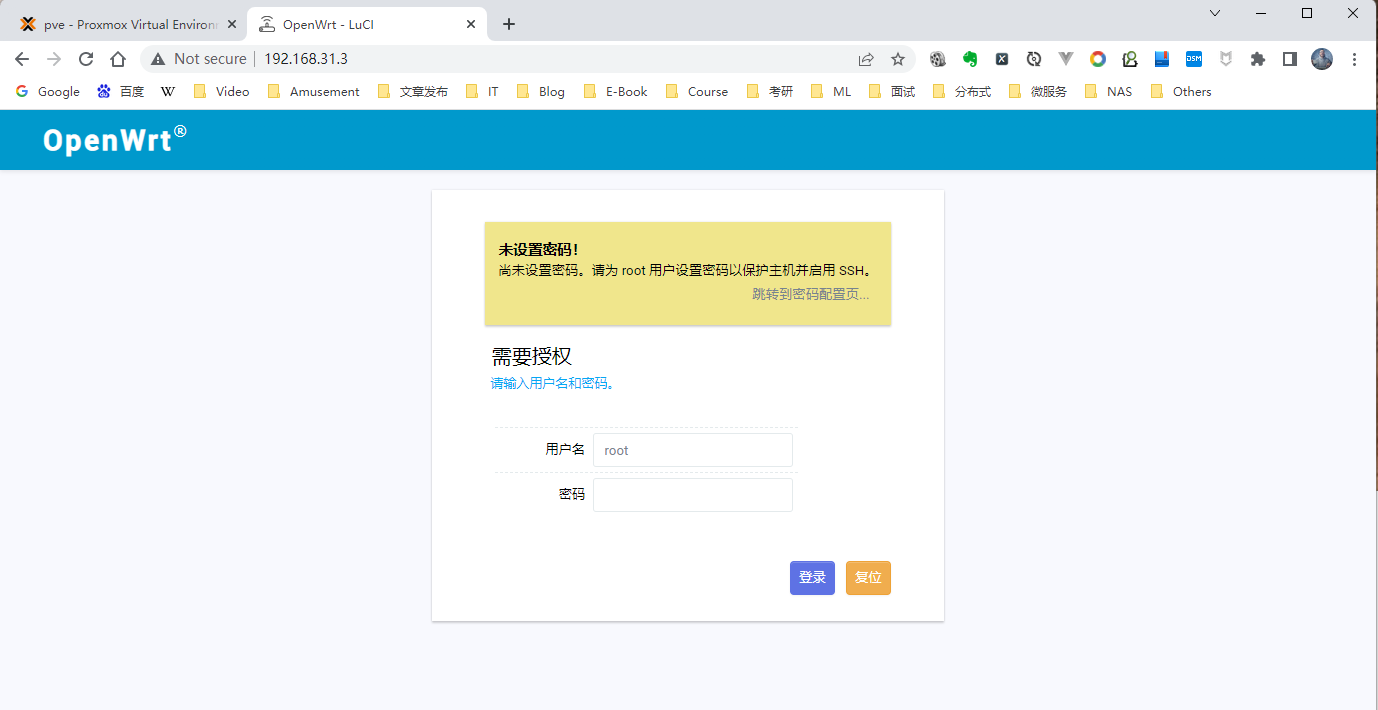Expand the tab search dropdown arrow
The width and height of the screenshot is (1378, 710).
(1215, 13)
